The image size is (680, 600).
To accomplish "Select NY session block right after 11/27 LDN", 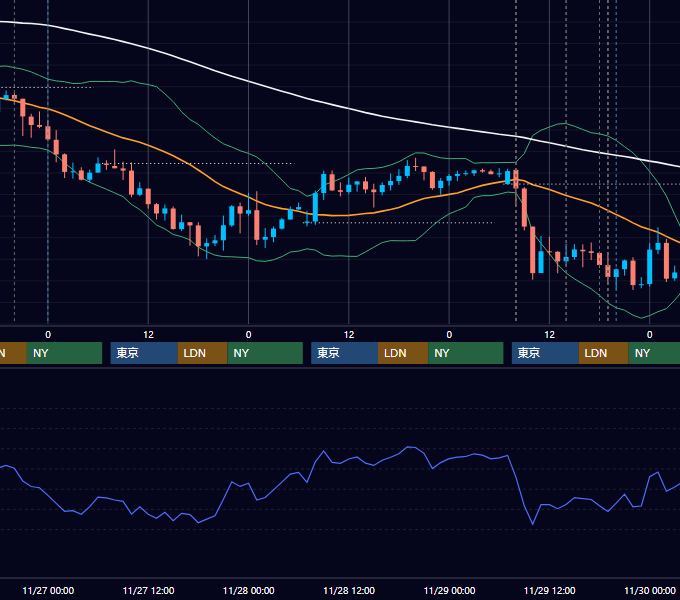I will [x=265, y=353].
